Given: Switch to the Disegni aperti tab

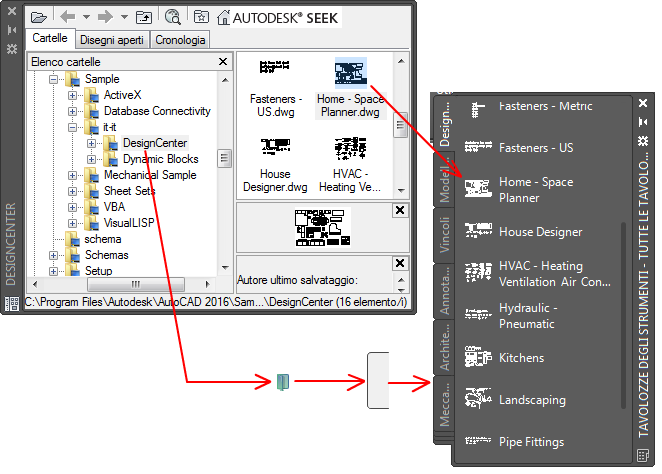Looking at the screenshot, I should tap(112, 40).
